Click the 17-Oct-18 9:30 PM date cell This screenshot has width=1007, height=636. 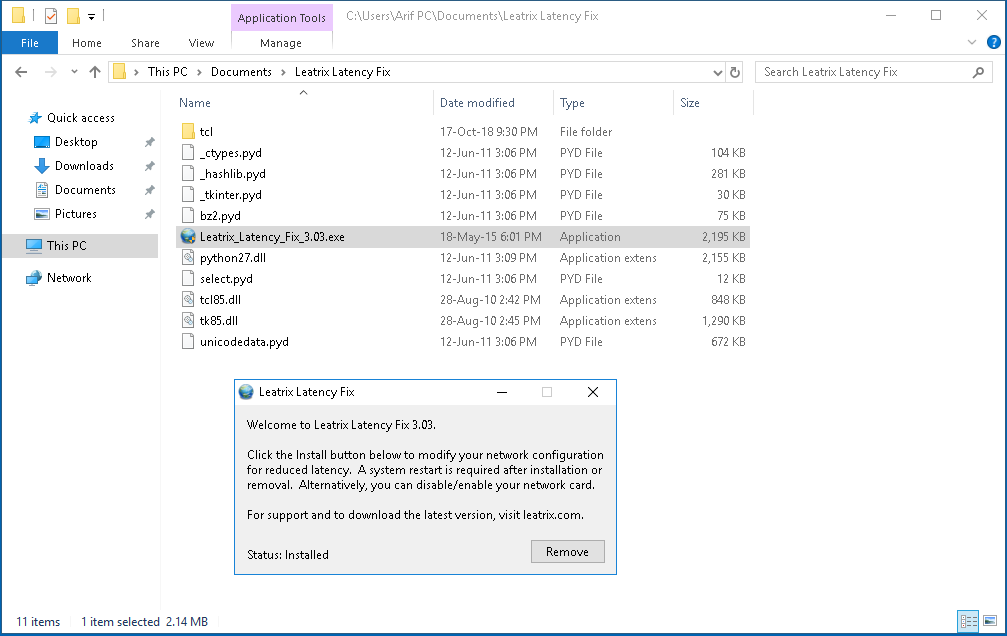click(489, 132)
